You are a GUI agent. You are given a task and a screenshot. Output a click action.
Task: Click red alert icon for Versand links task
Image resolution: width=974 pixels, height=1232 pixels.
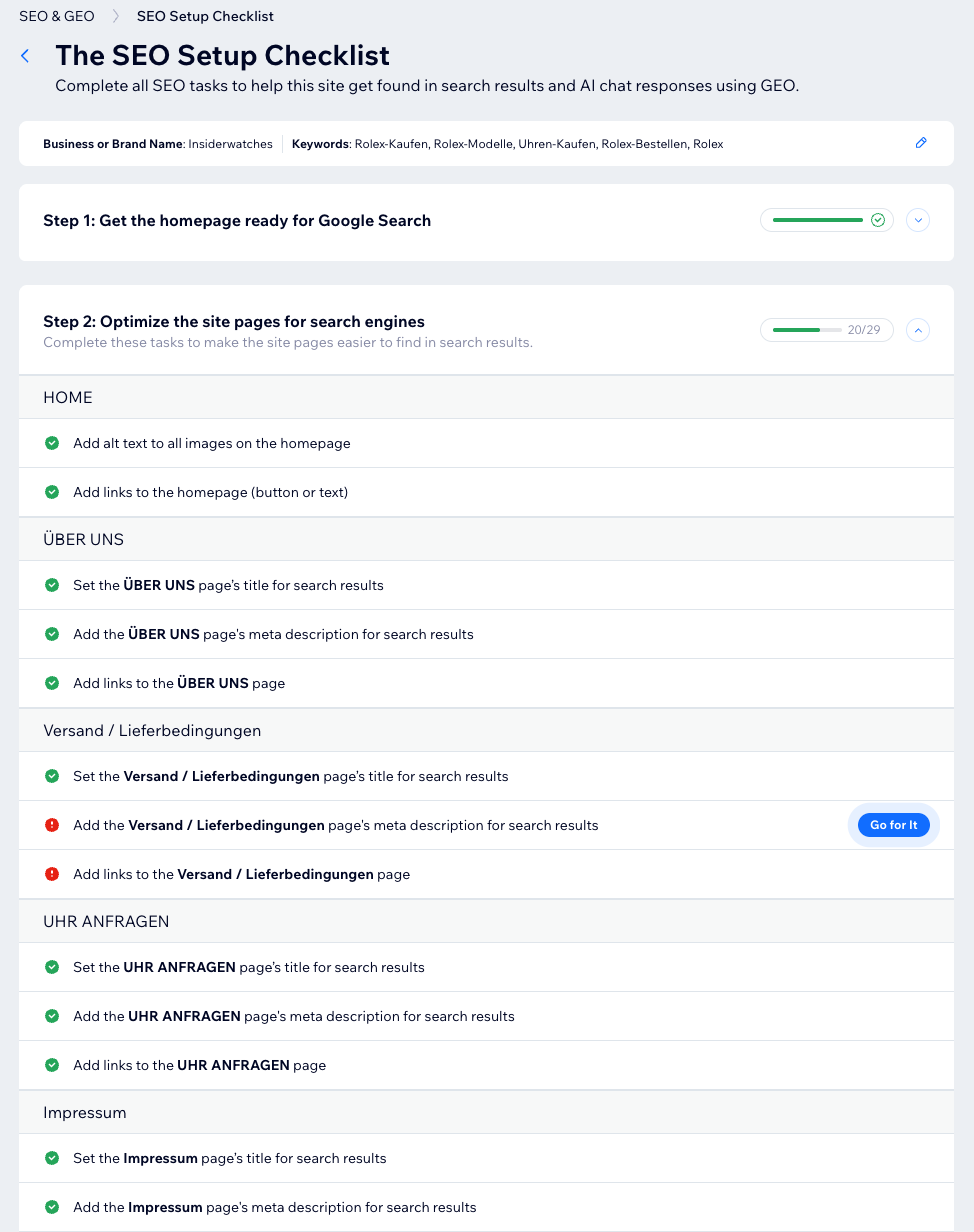[x=52, y=874]
